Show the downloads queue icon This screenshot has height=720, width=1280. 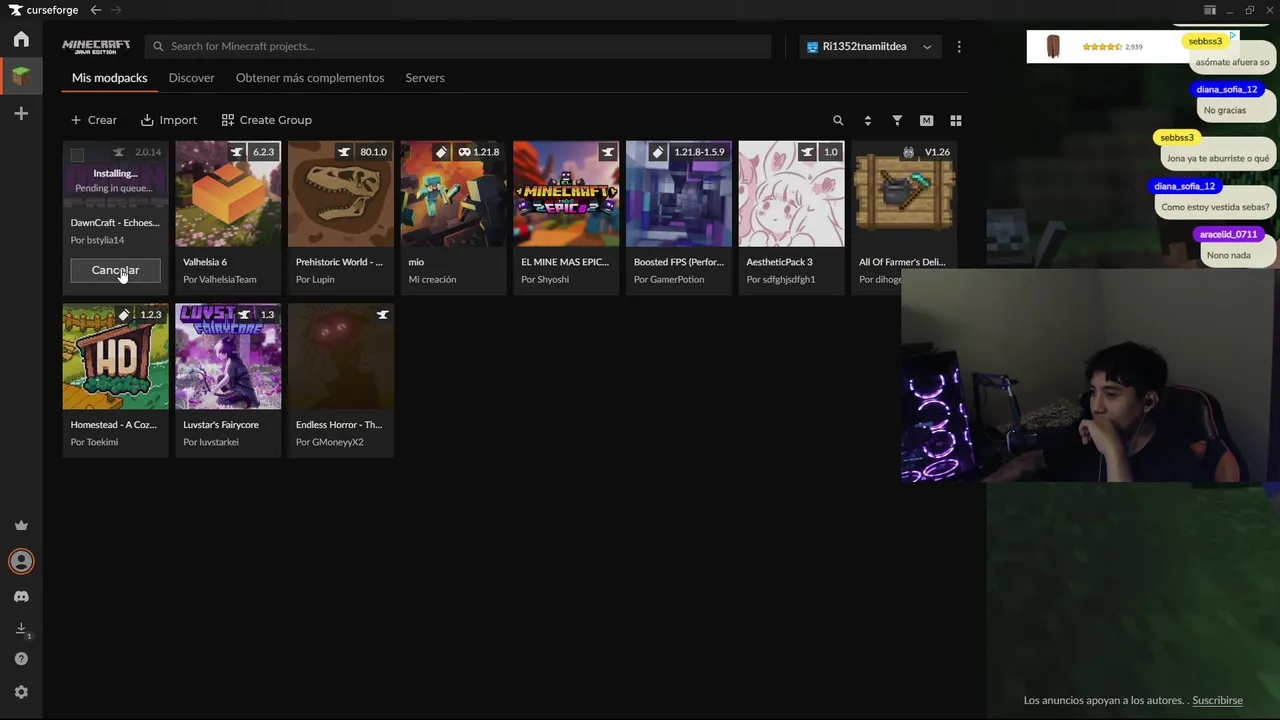point(21,629)
